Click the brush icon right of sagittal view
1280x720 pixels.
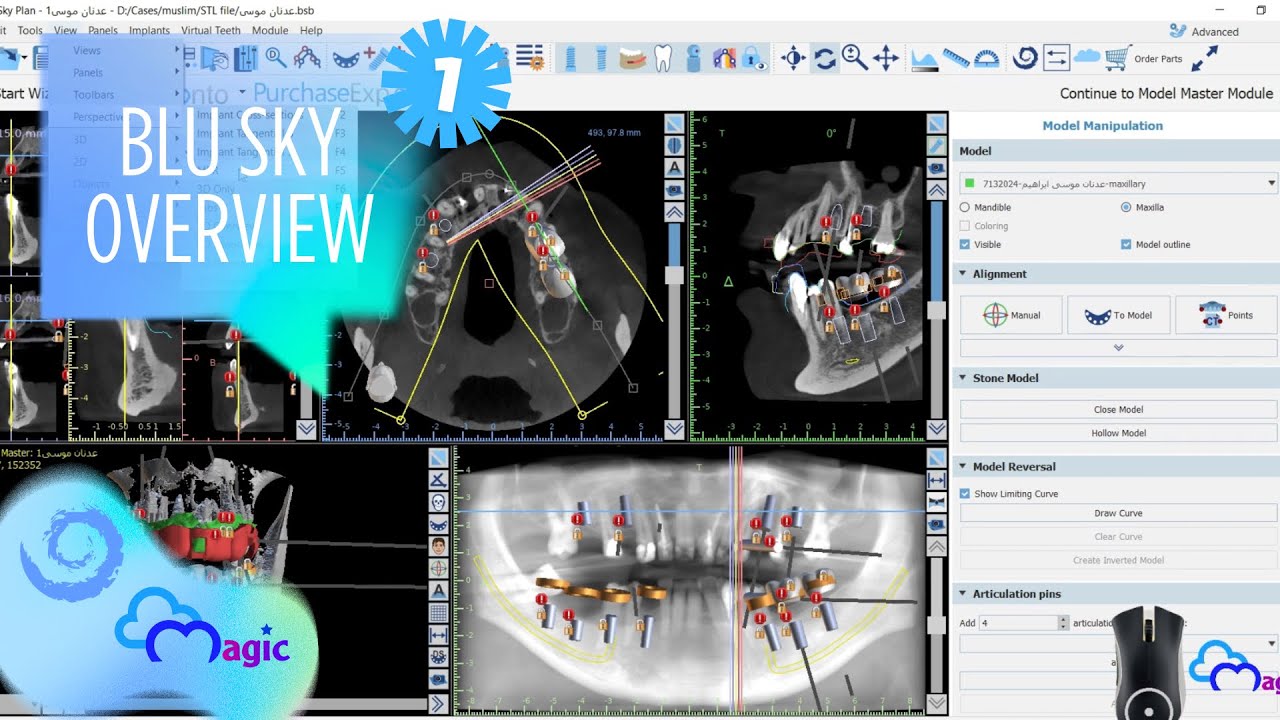937,146
